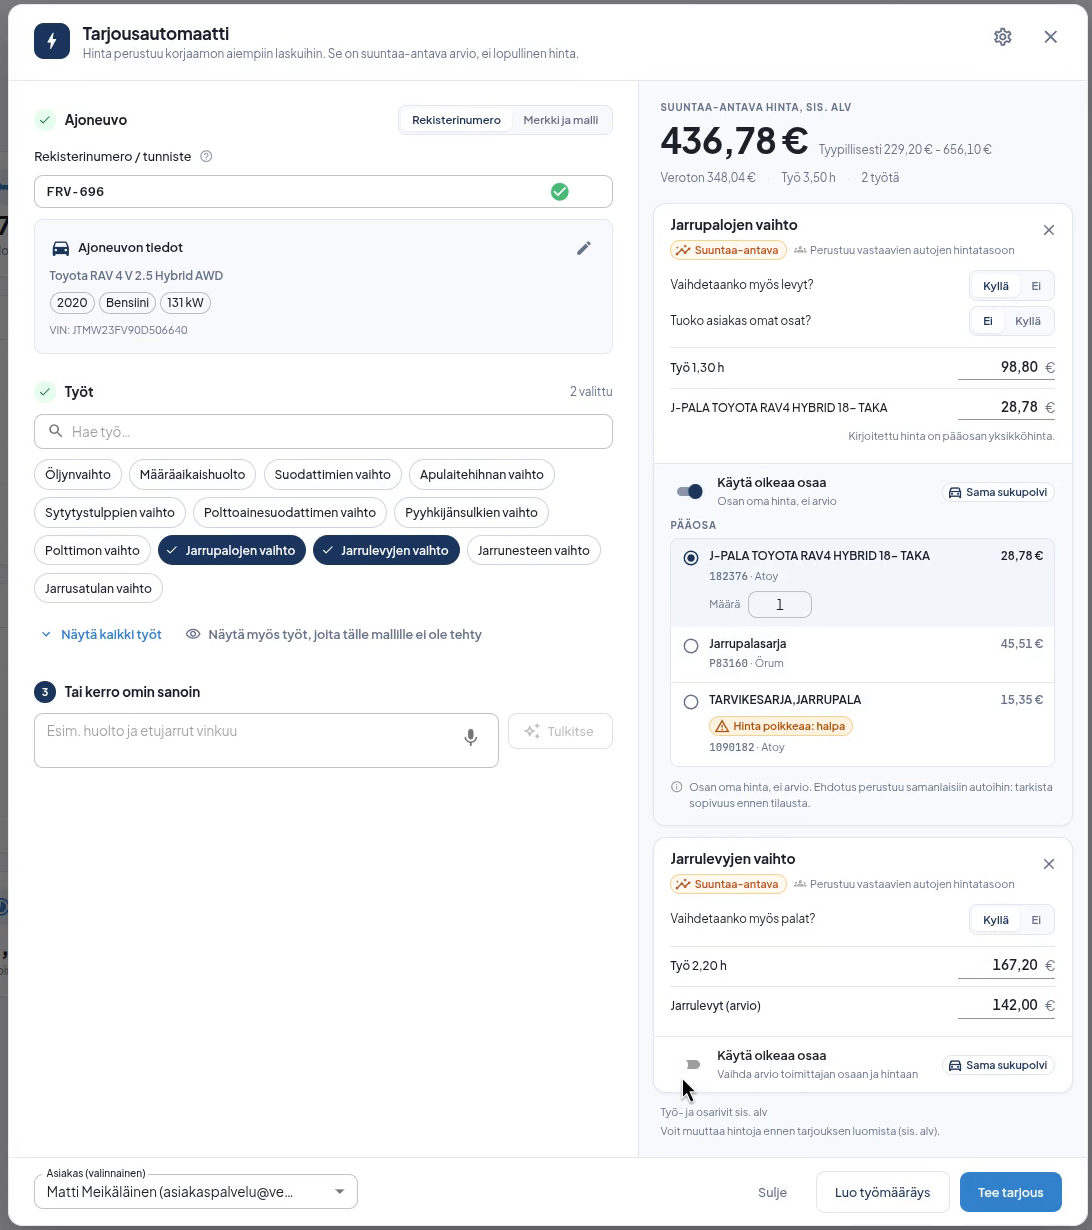
Task: Select Ei for Tuoko asiakas omat osat
Action: [987, 321]
